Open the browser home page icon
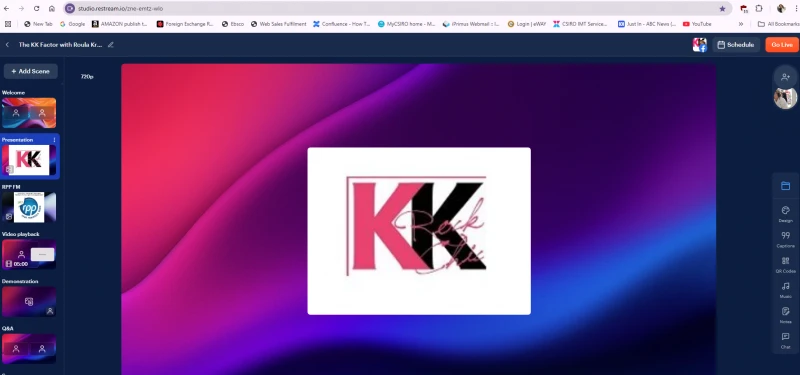The image size is (800, 375). coord(52,9)
